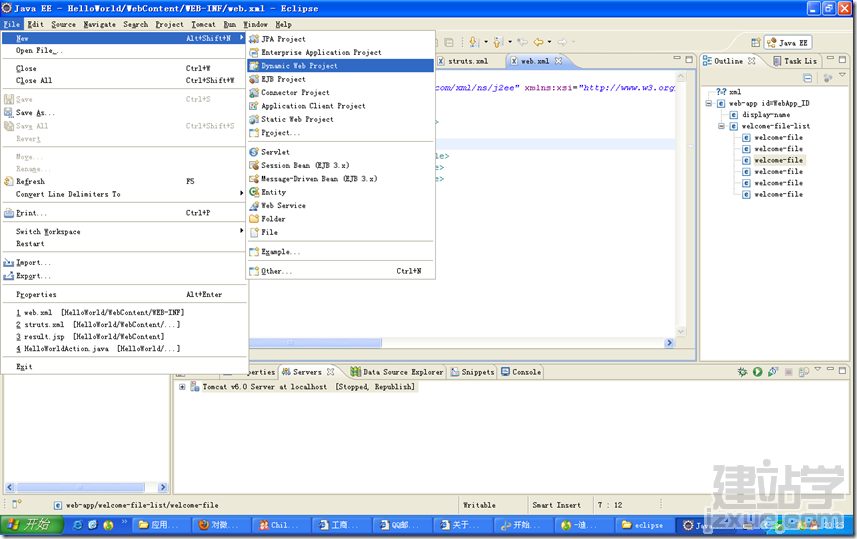Open Outline view menu triangle
Image resolution: width=857 pixels, height=539 pixels.
(842, 75)
